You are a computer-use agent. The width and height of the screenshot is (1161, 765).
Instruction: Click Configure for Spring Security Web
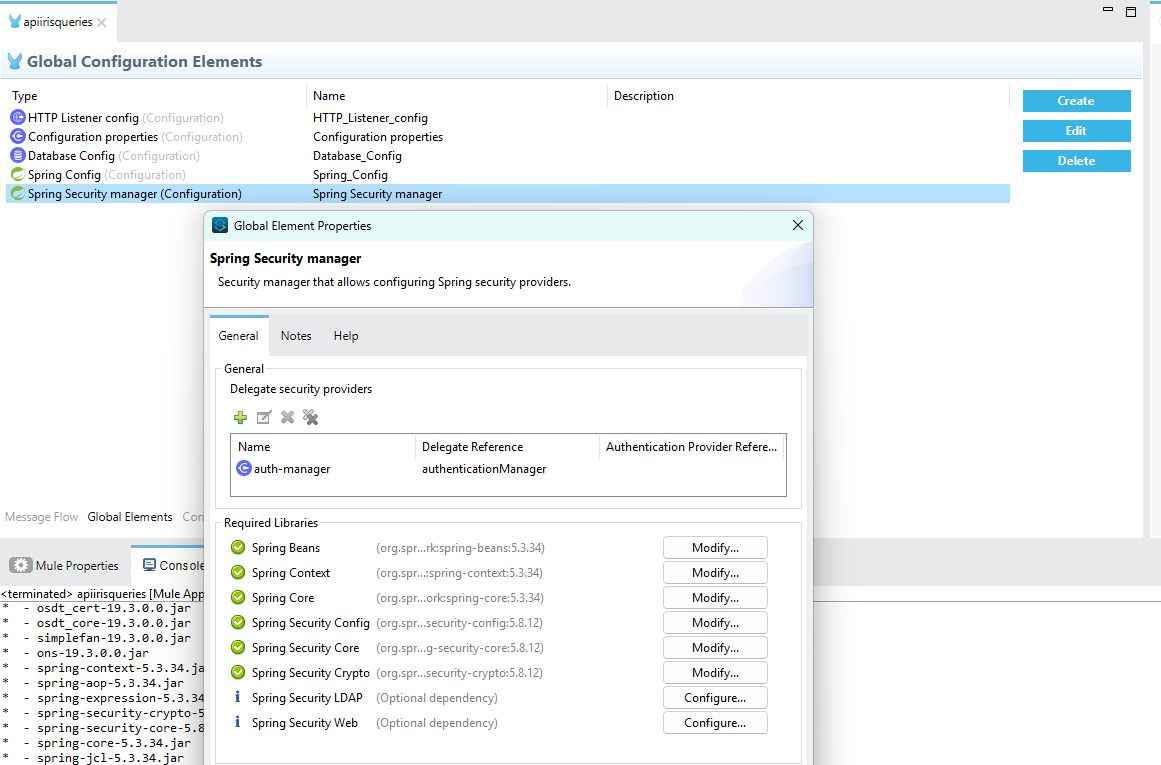point(715,723)
